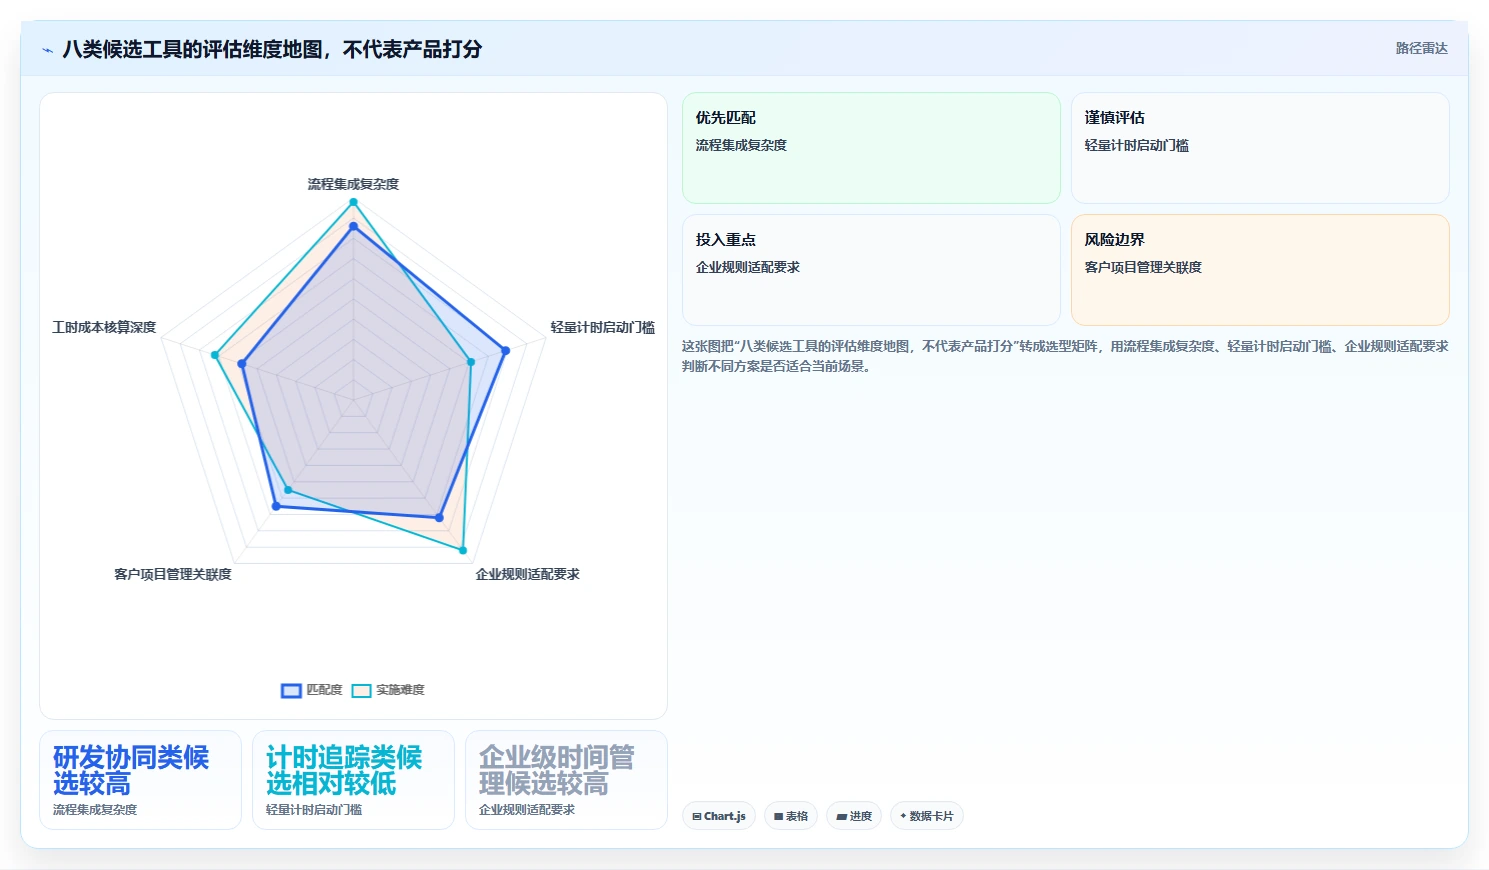
Task: Open the 优先匹配 card
Action: click(x=871, y=148)
